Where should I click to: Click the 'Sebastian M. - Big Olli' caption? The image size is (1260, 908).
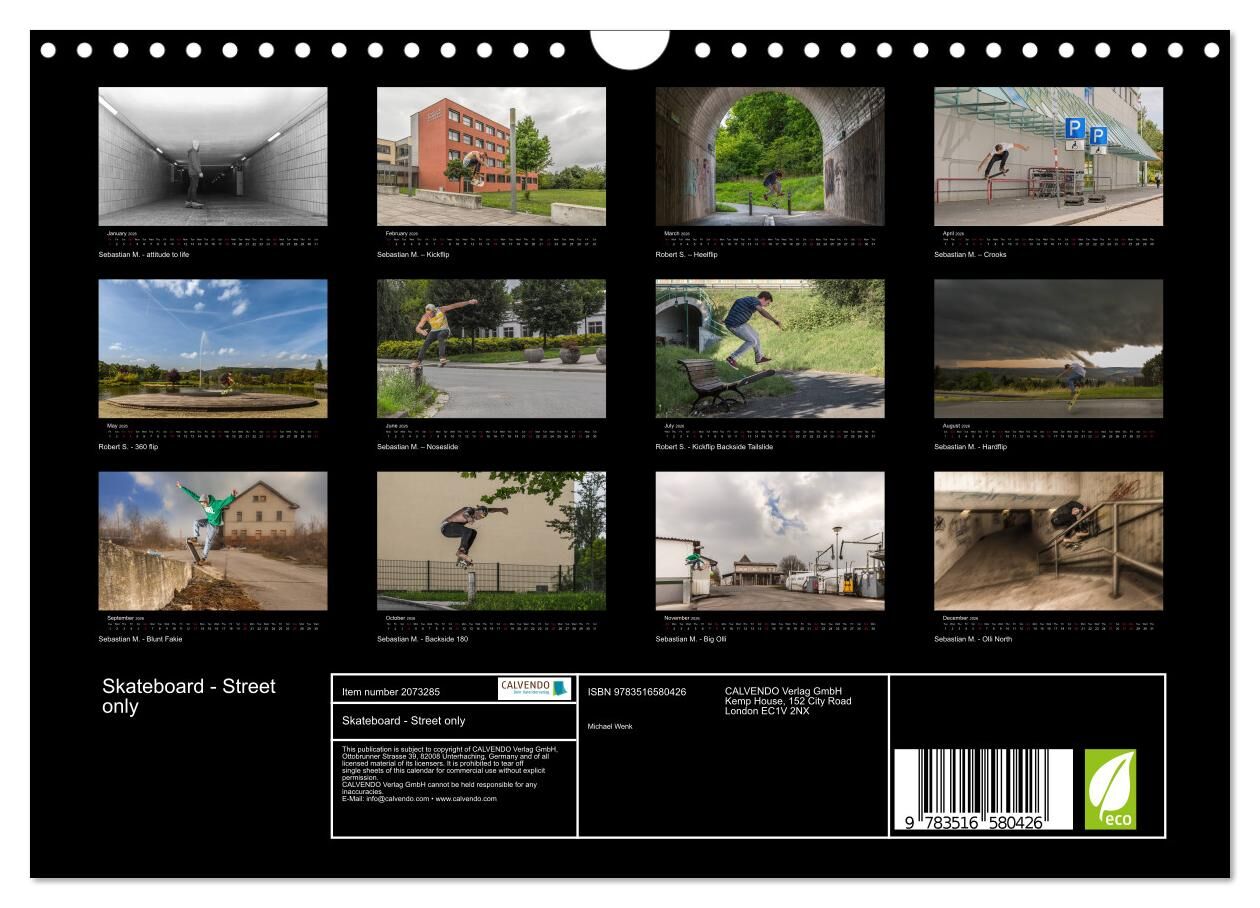click(691, 639)
